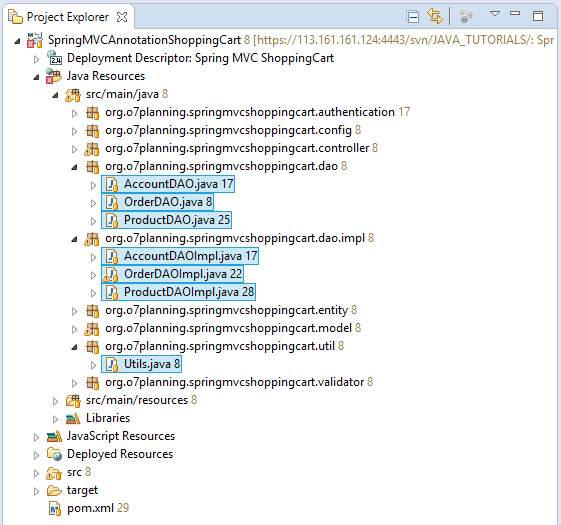The height and width of the screenshot is (525, 561).
Task: Select AccountDAO.java file
Action: click(168, 184)
